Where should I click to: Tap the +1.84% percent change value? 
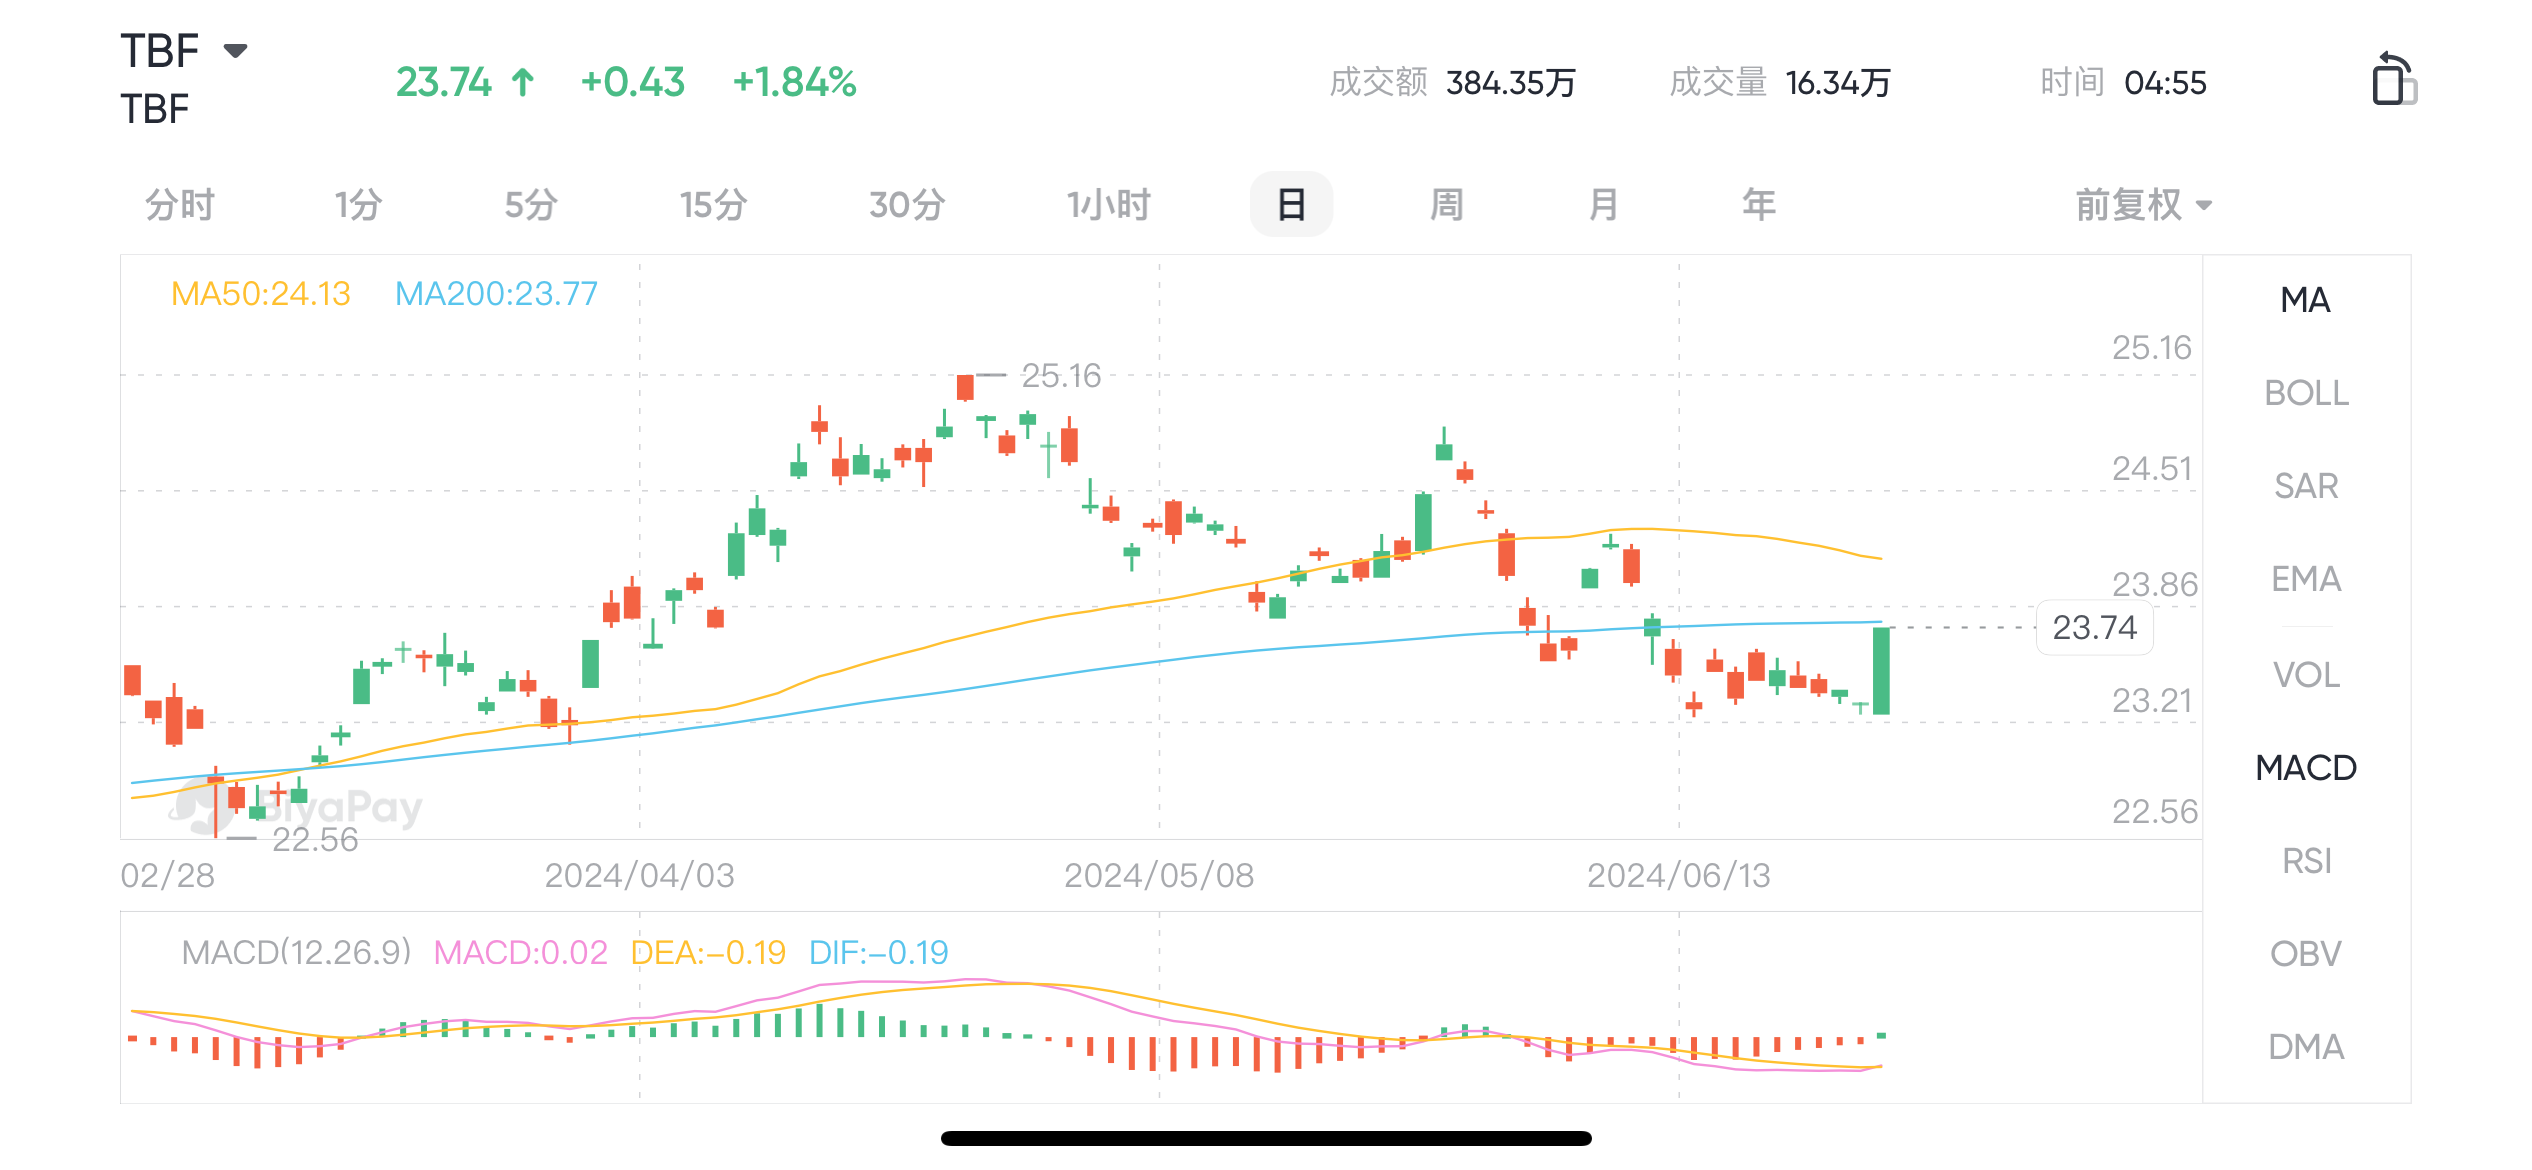click(x=794, y=82)
